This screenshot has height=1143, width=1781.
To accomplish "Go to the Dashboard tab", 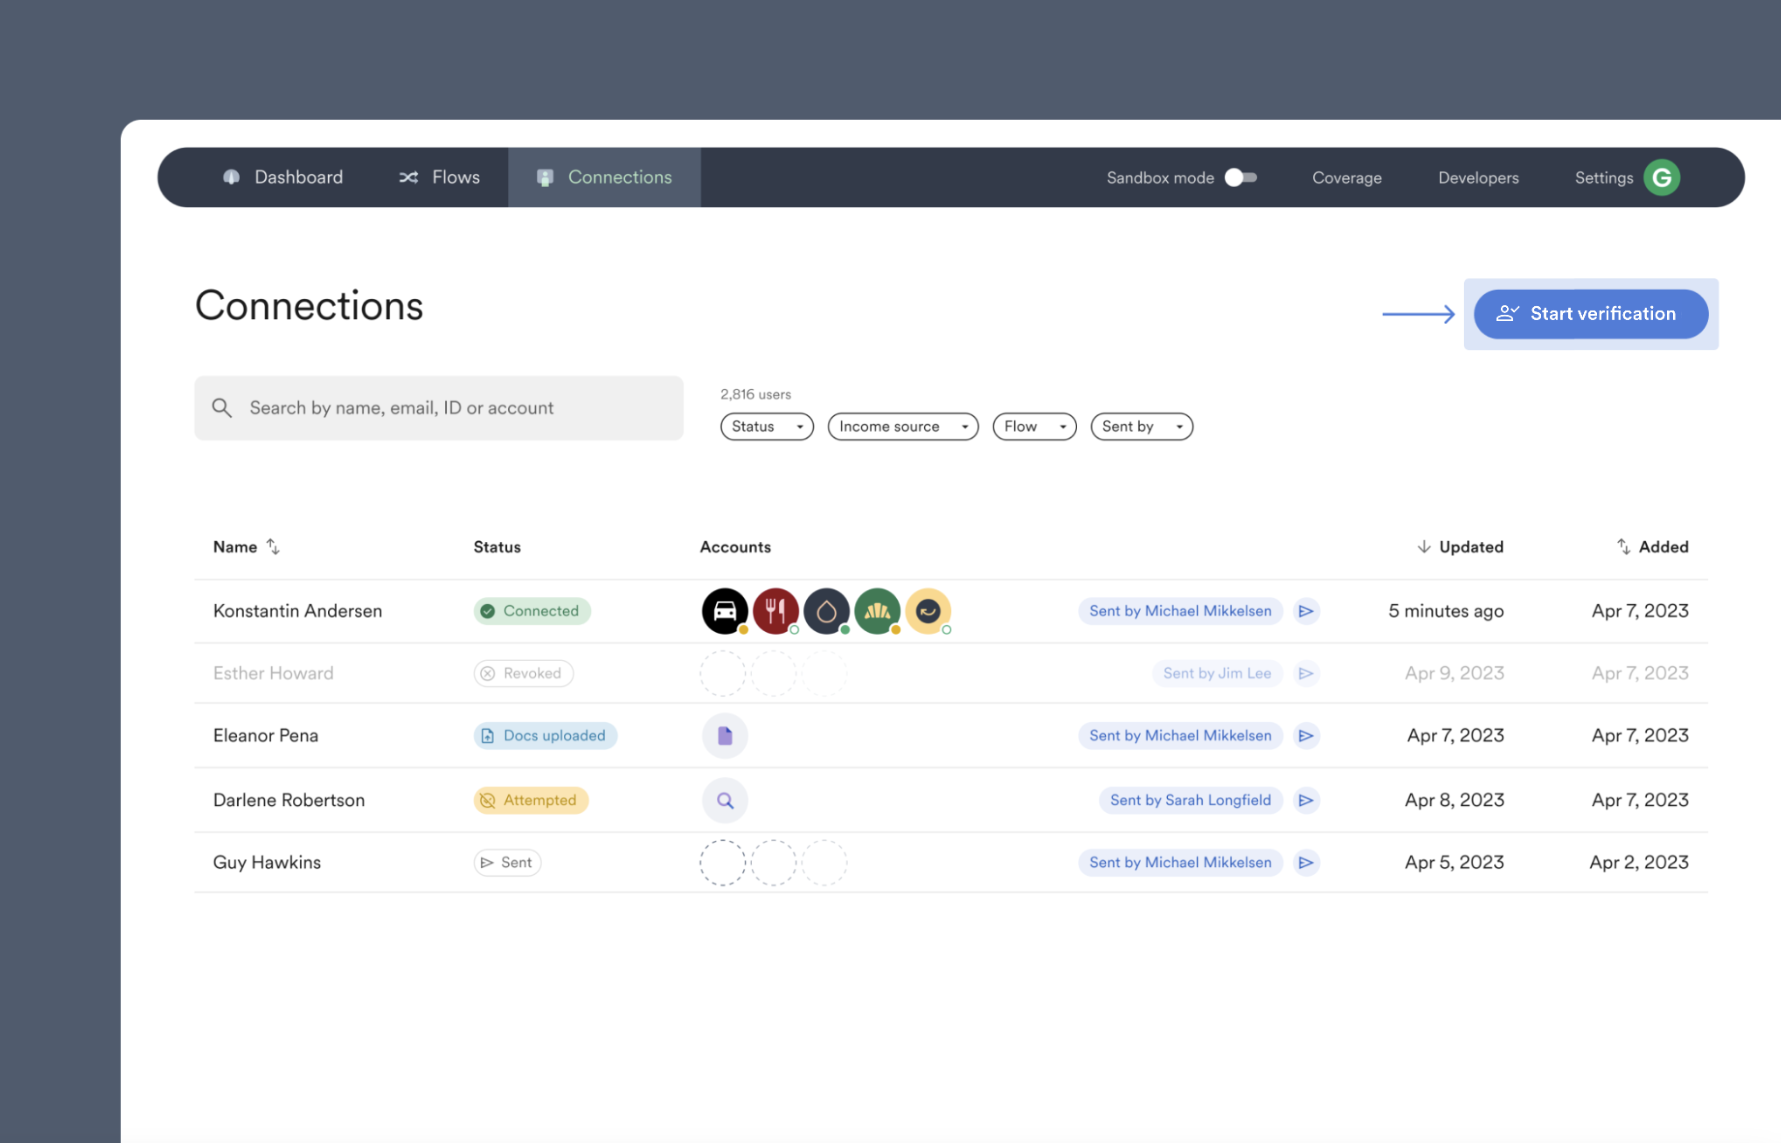I will (x=283, y=178).
